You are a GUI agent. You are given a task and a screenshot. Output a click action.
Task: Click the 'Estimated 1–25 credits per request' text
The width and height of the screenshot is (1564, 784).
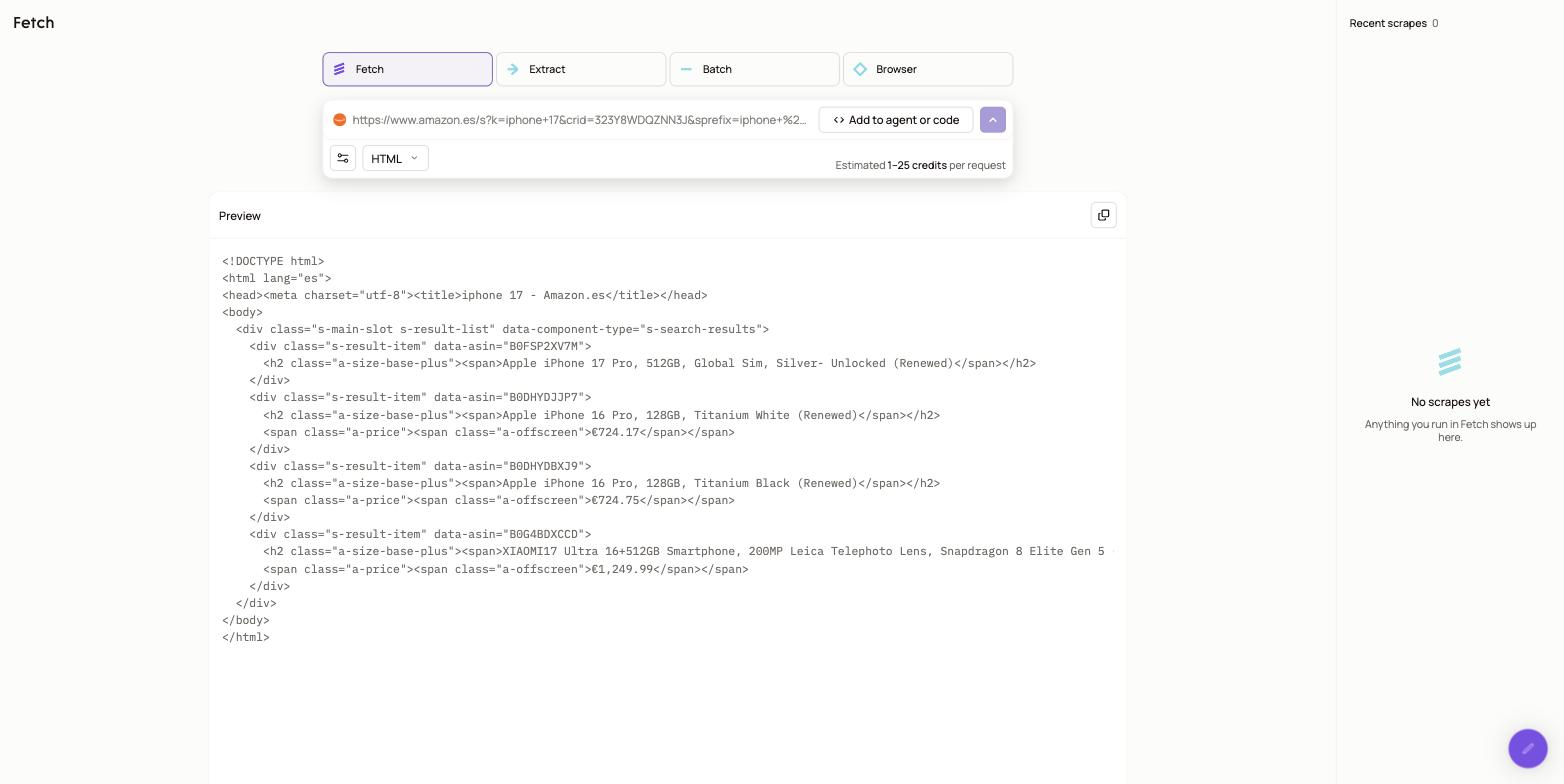(921, 165)
